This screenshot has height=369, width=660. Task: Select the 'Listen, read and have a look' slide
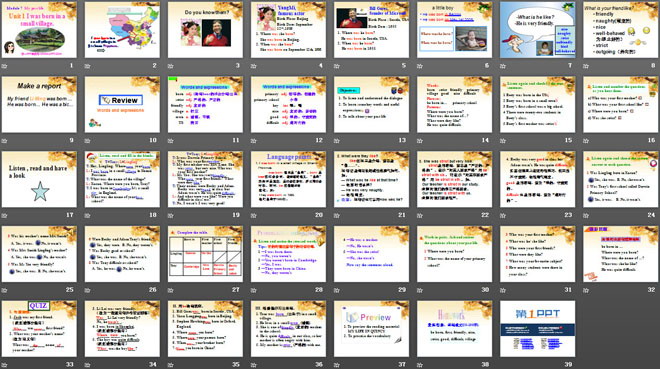(x=39, y=179)
